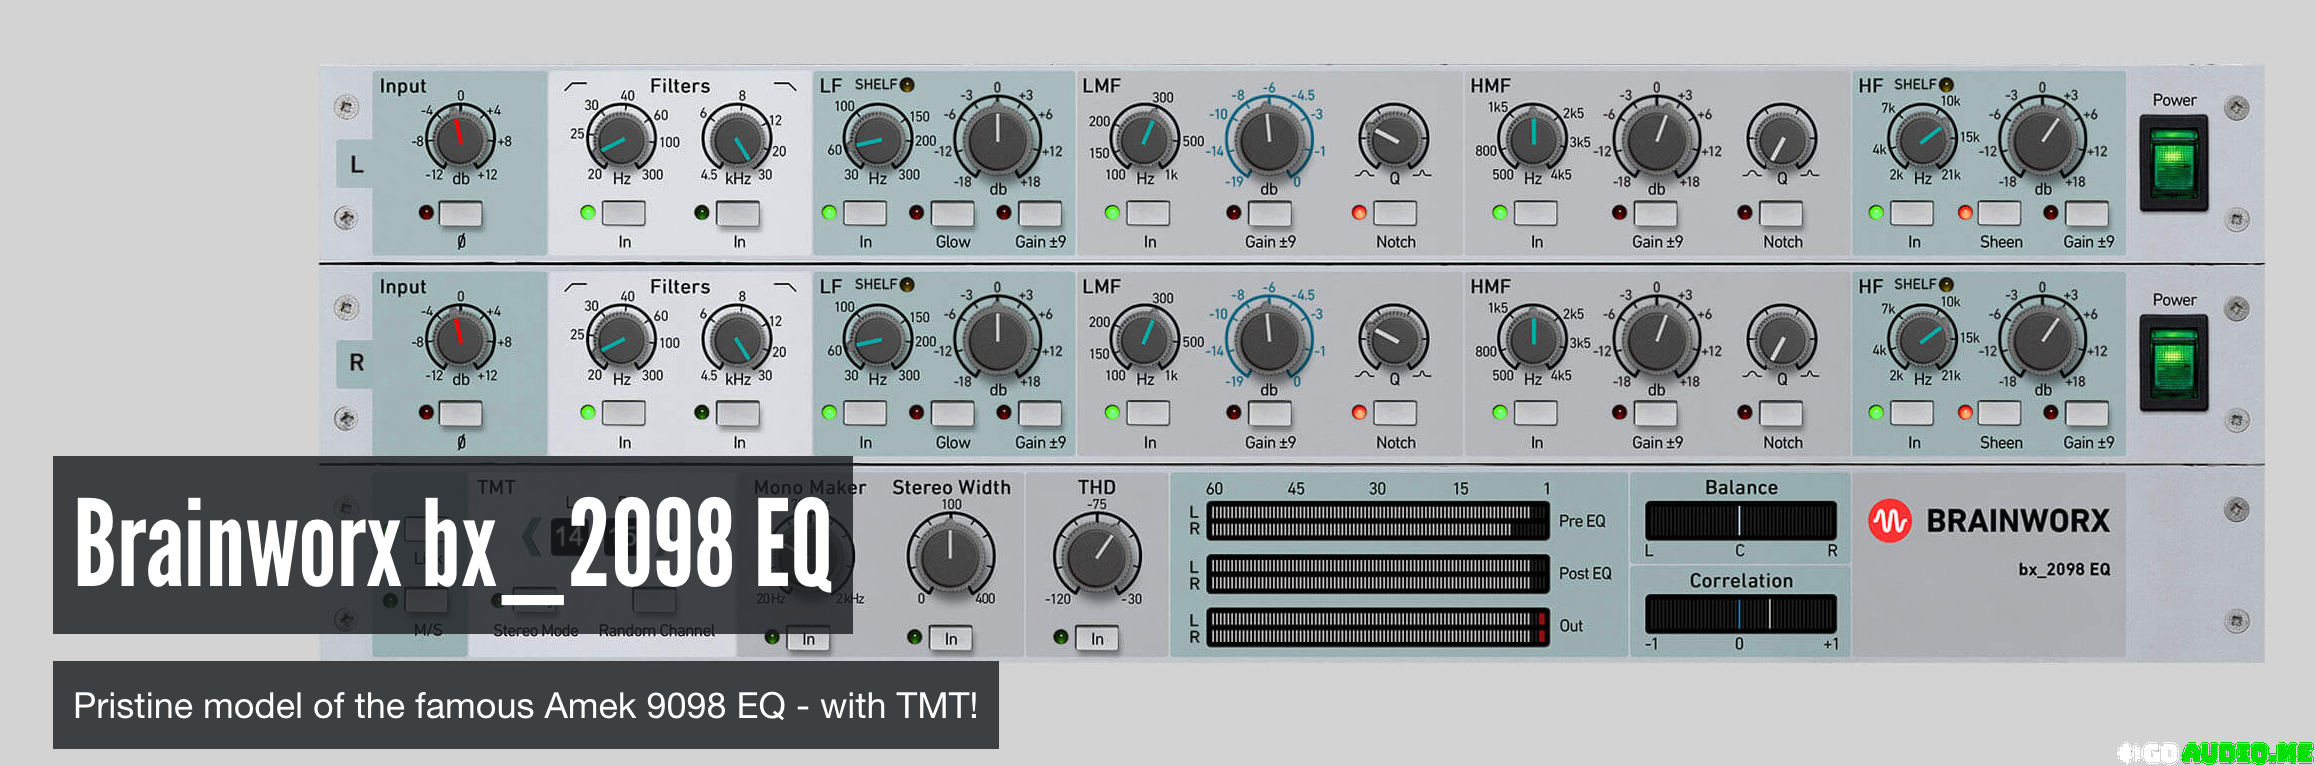
Task: Toggle L channel LMF Gain ±9 button
Action: pos(1270,213)
